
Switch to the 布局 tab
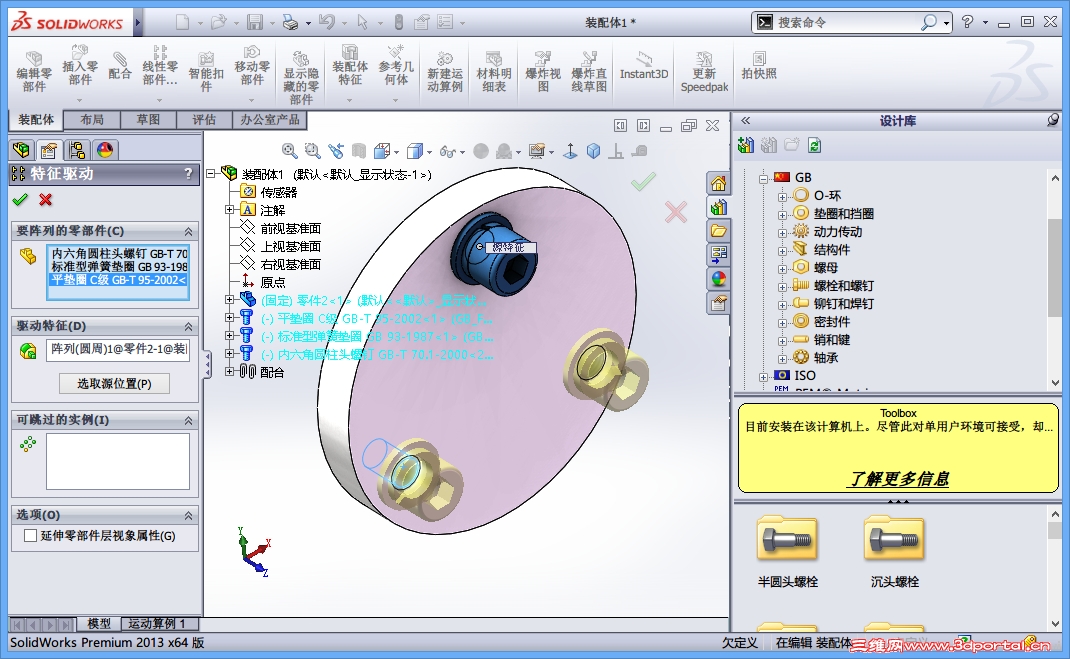91,120
